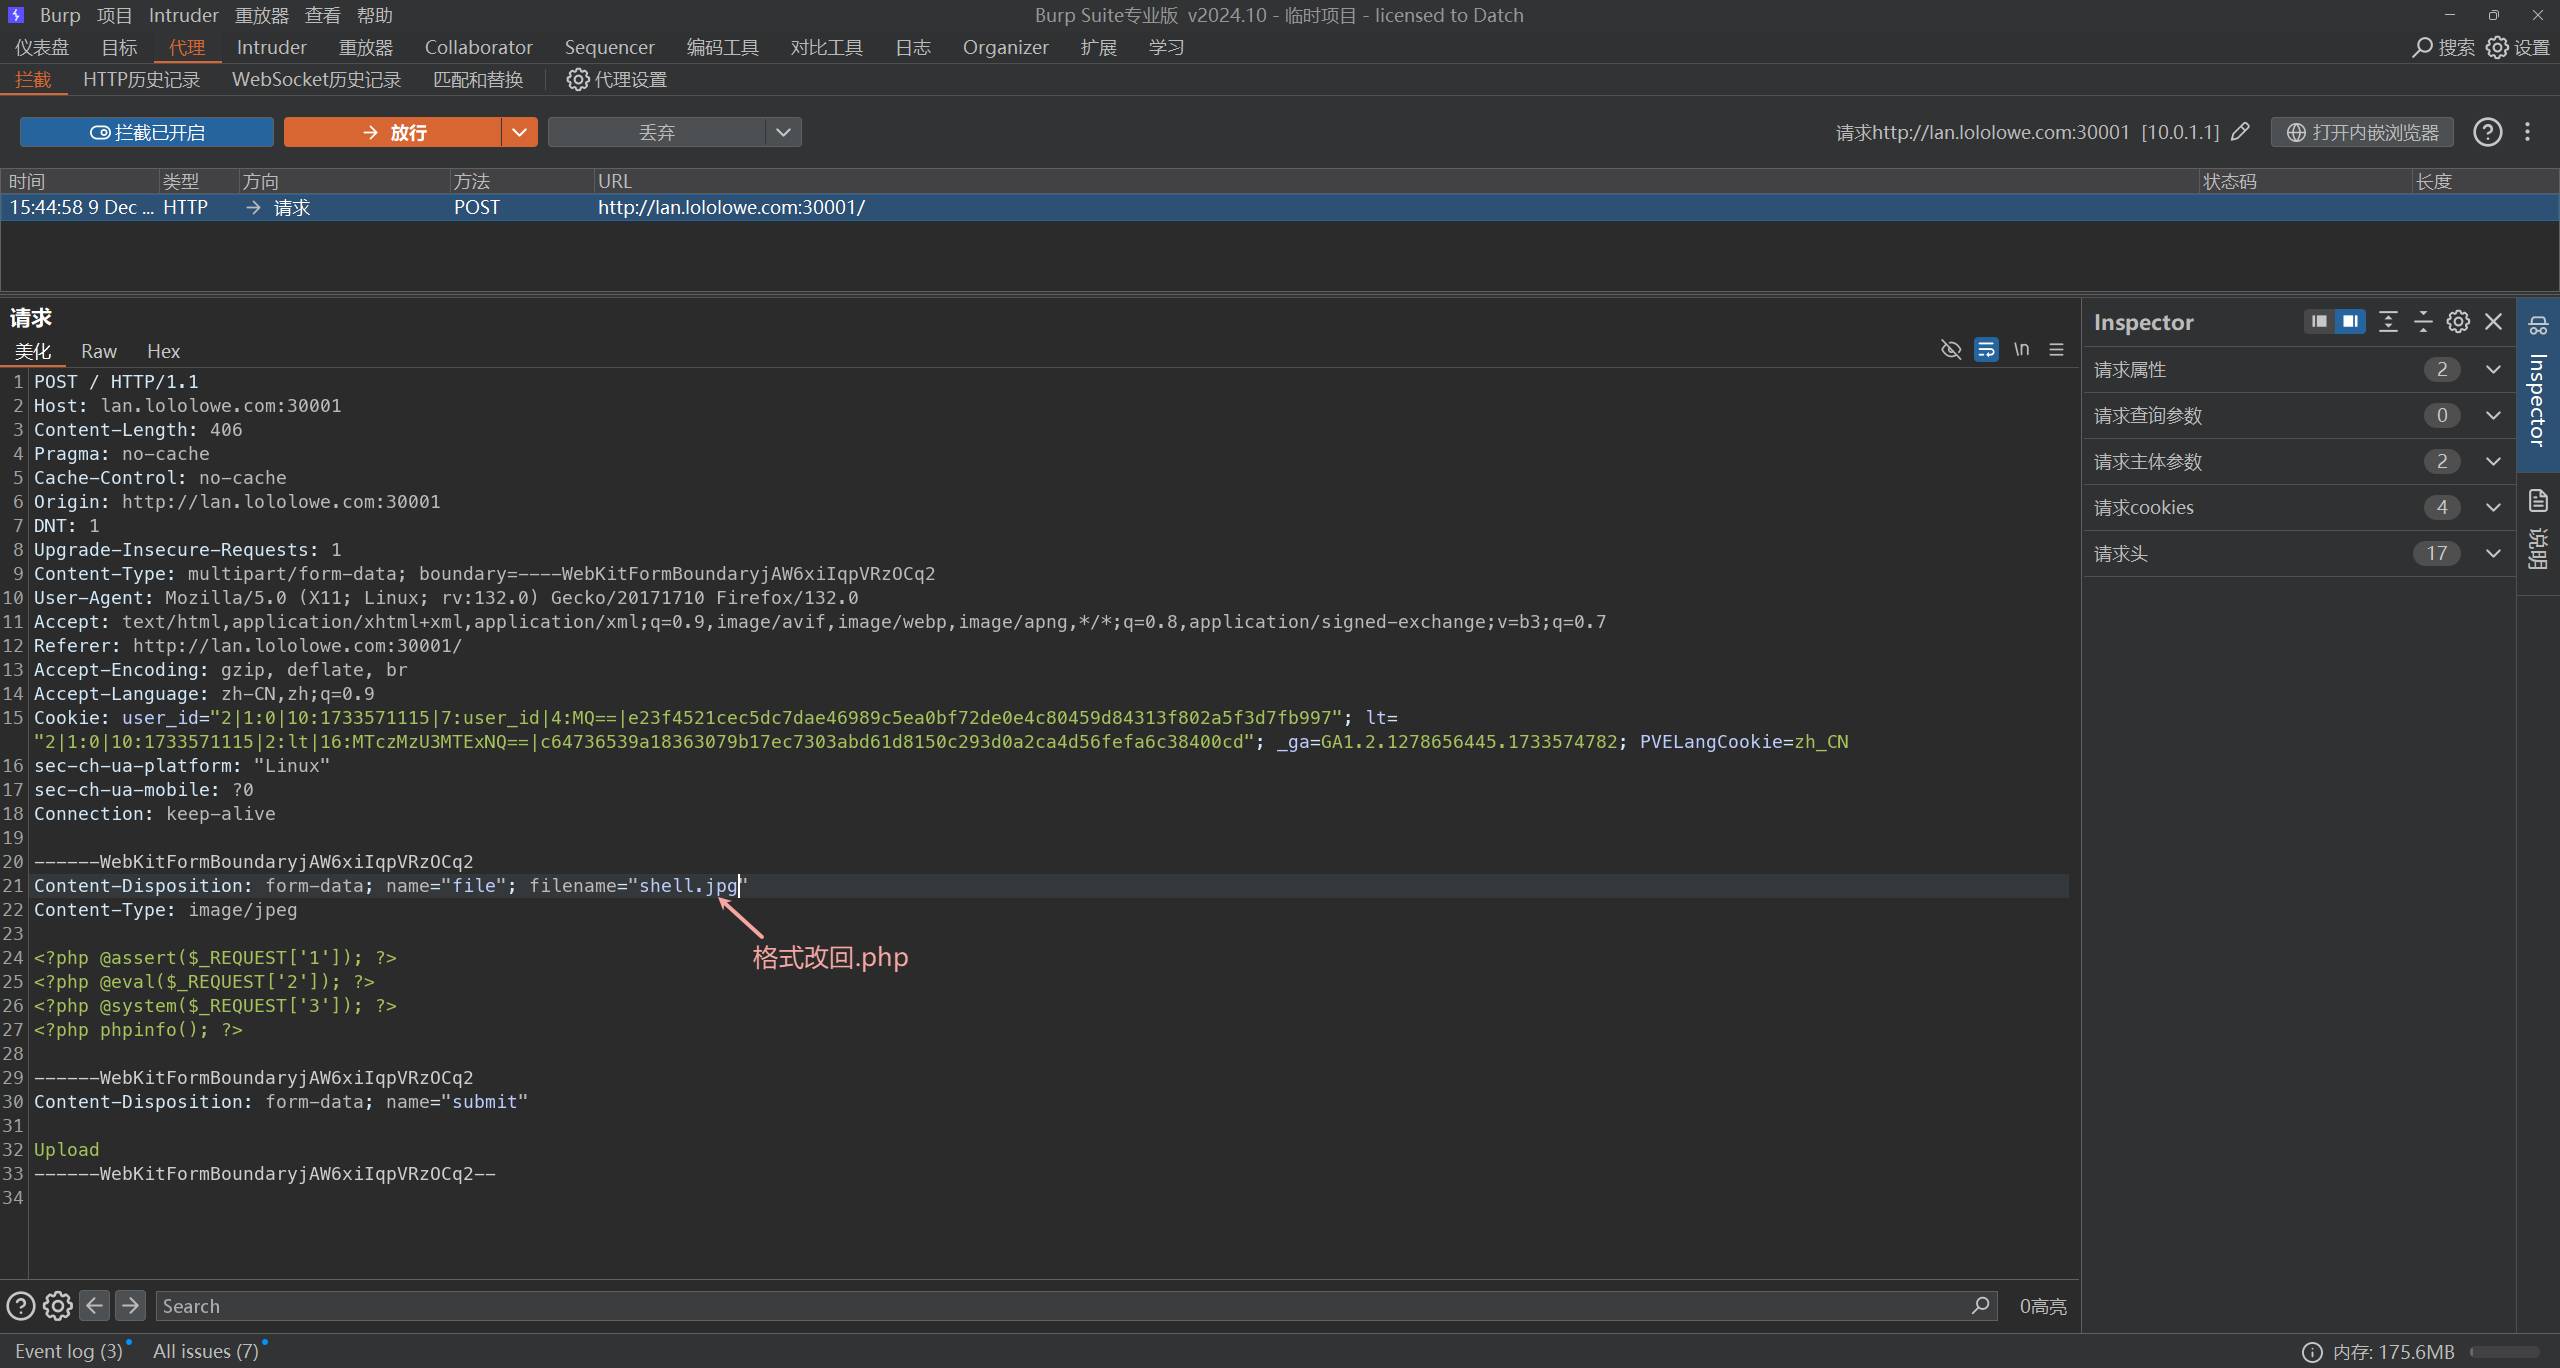Open Event log in status bar
2560x1368 pixels.
tap(68, 1351)
